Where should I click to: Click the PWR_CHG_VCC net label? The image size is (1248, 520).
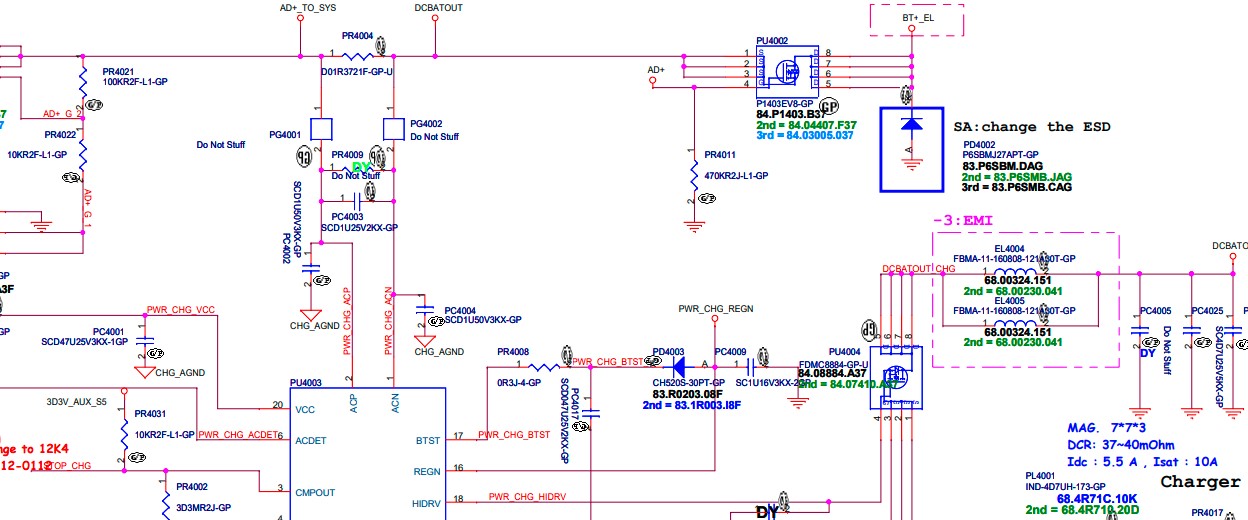pyautogui.click(x=181, y=309)
